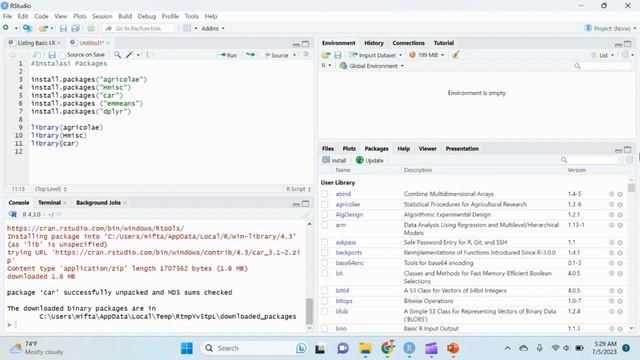The width and height of the screenshot is (640, 360).
Task: Check the base64enc package checkbox
Action: pos(324,263)
